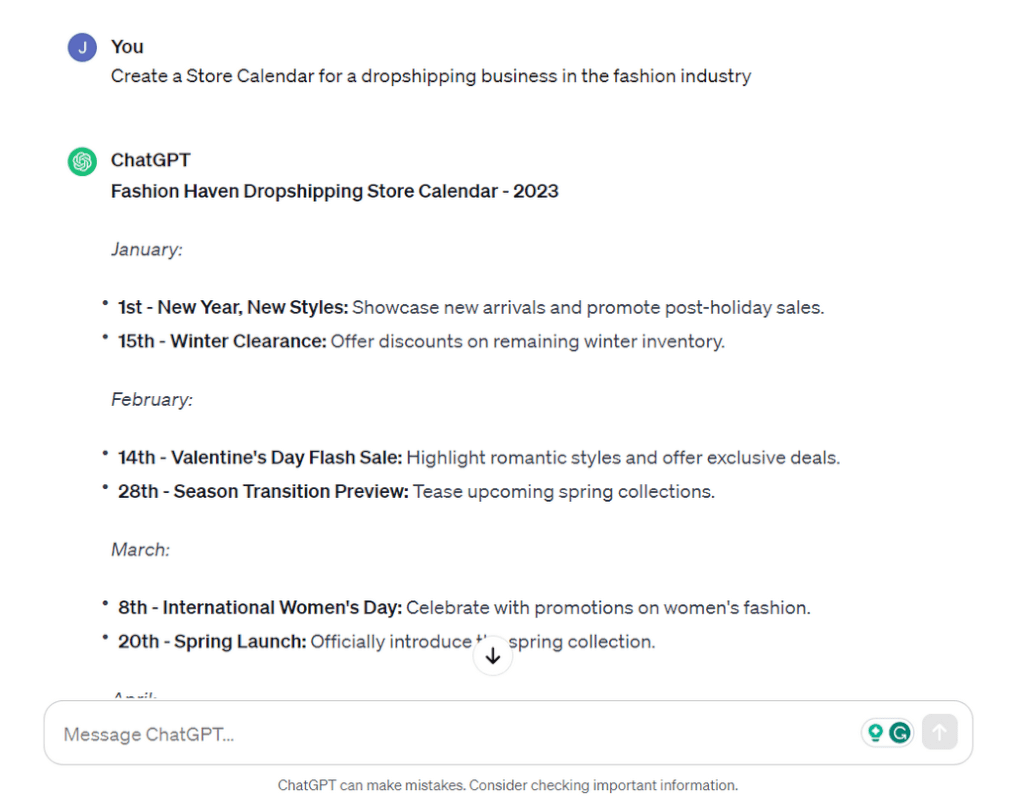1014x800 pixels.
Task: Click the 'ChatGPT can make mistakes' disclaimer text
Action: 508,785
